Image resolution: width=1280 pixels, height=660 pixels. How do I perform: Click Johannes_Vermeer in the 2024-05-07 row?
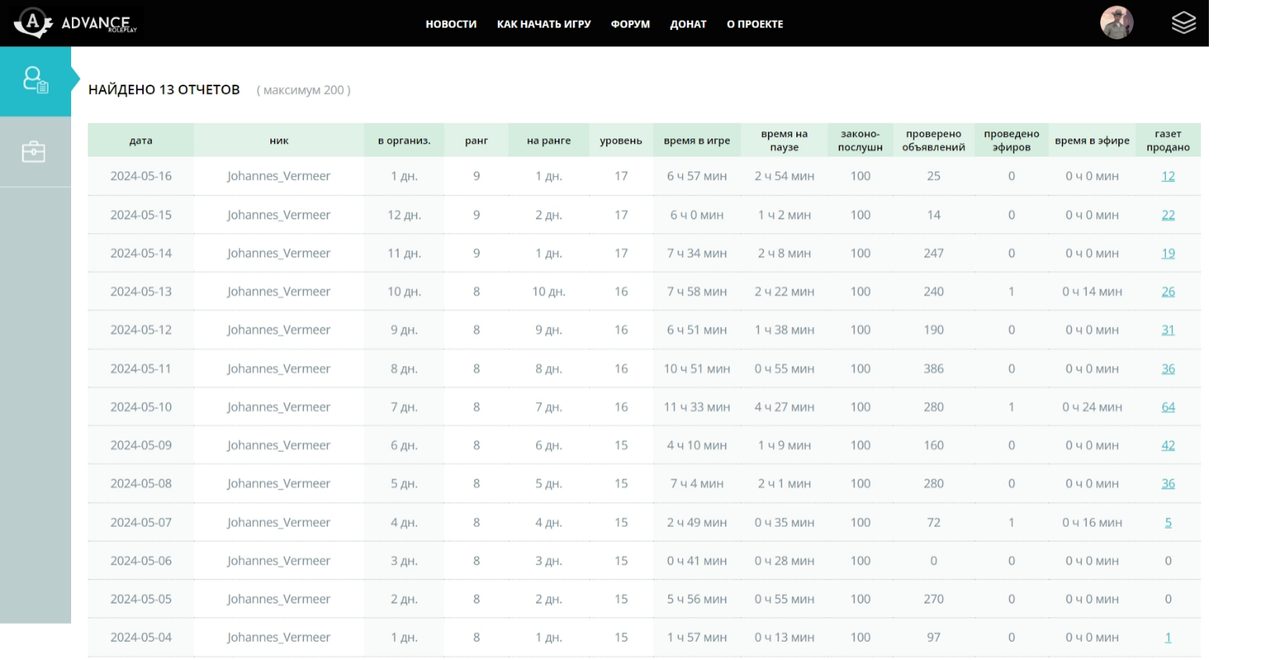279,522
